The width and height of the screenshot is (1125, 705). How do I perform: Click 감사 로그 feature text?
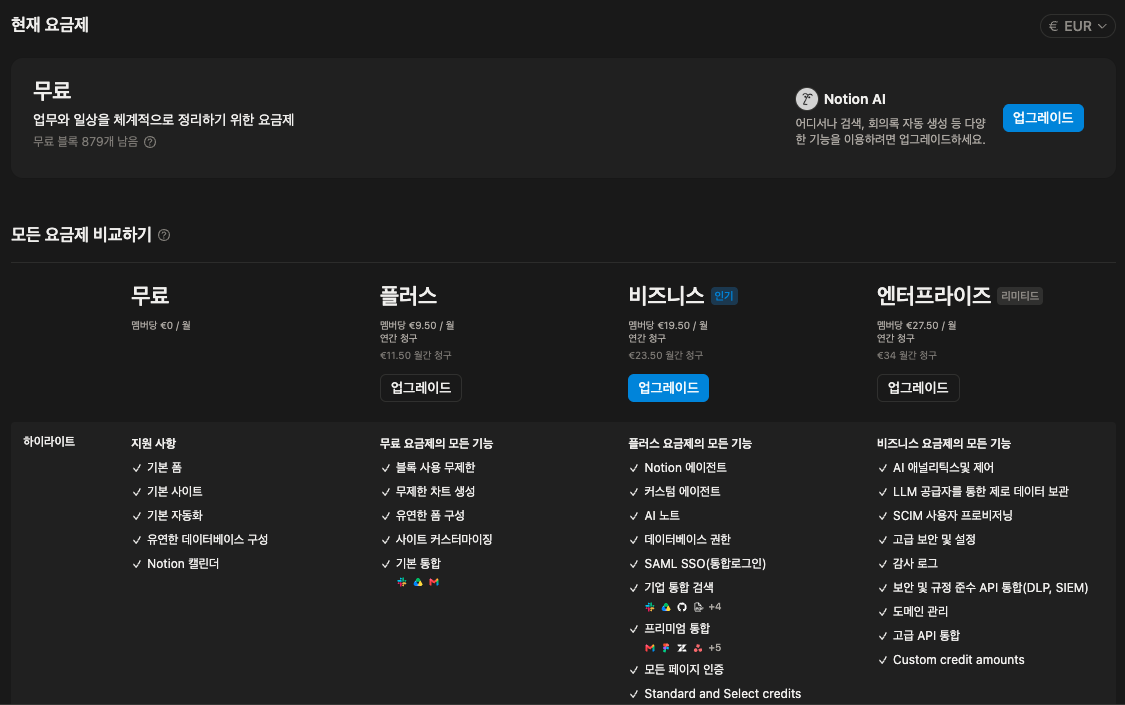tap(915, 564)
